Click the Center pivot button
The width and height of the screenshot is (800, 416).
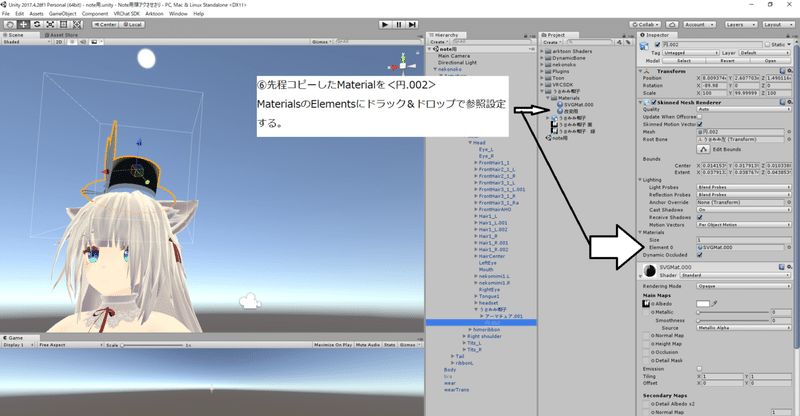click(105, 25)
